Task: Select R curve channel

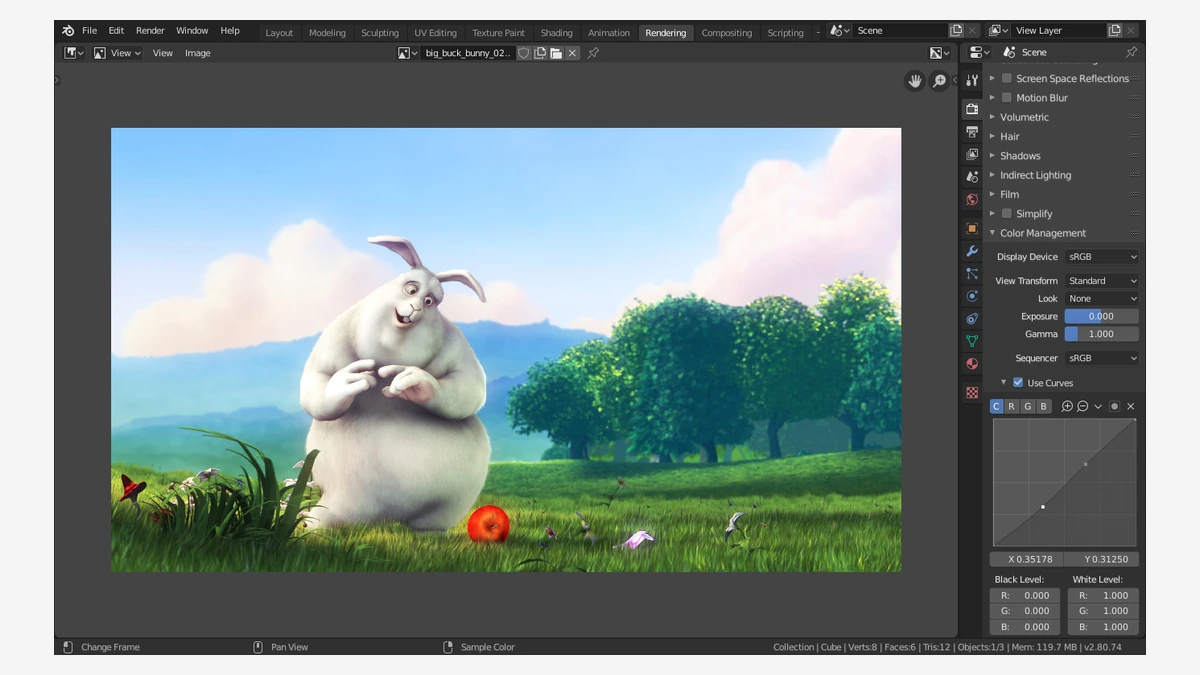Action: click(1012, 407)
